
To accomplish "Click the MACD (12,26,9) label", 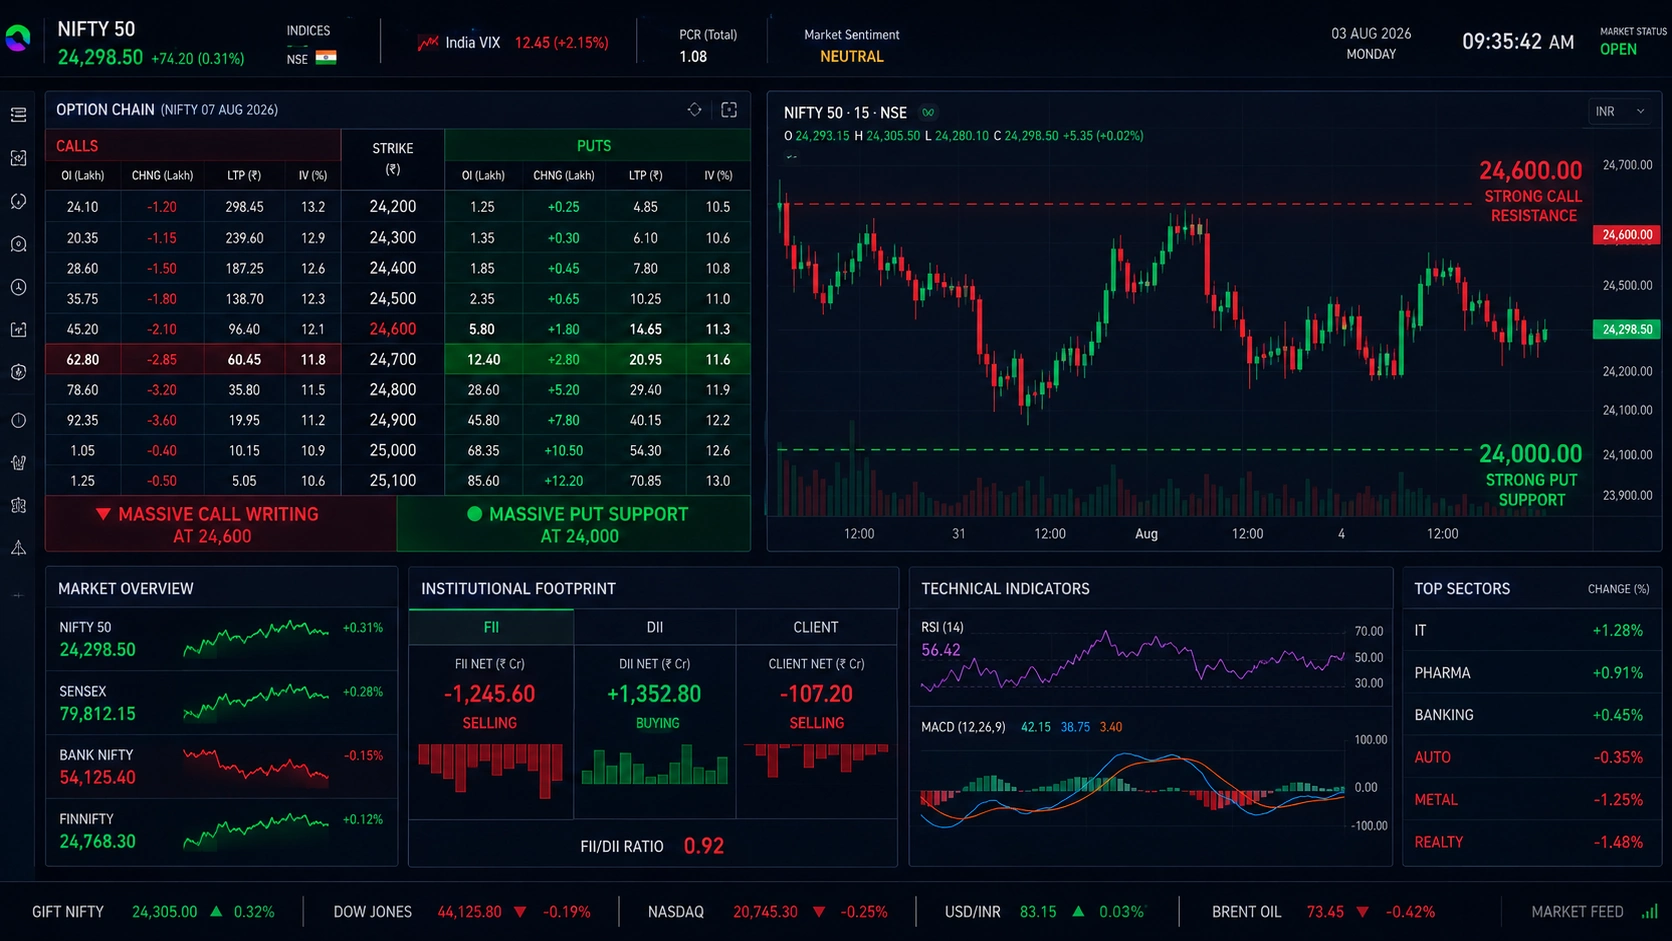I will pyautogui.click(x=963, y=727).
